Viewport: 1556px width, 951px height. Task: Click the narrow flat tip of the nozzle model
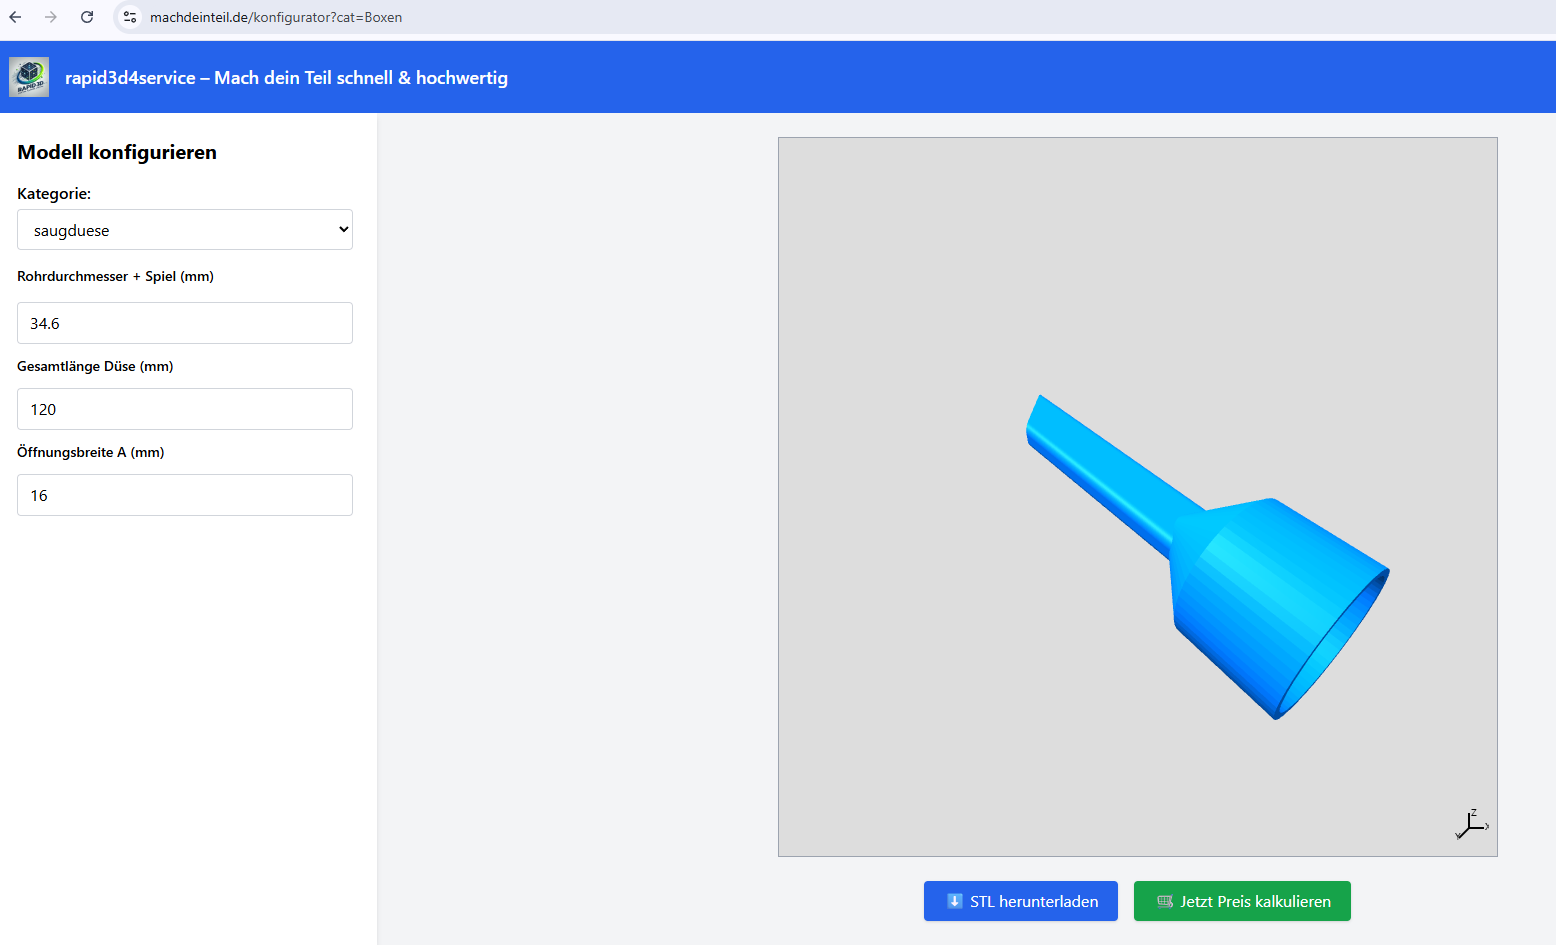[1035, 420]
